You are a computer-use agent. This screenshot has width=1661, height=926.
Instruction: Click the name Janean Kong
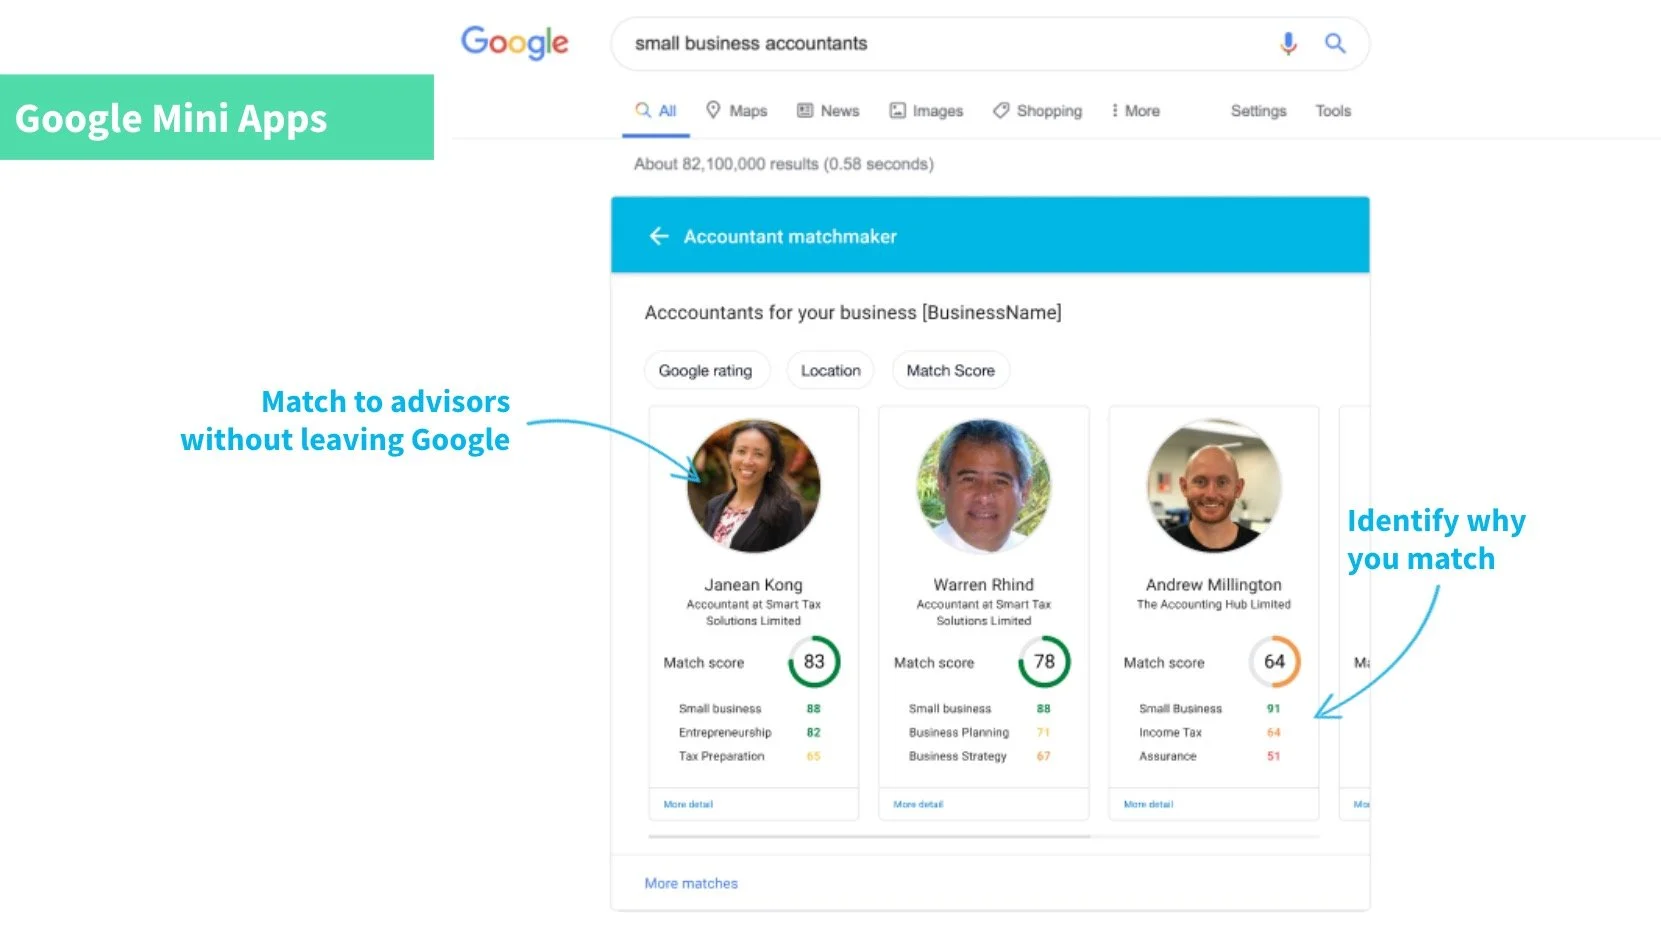(753, 585)
